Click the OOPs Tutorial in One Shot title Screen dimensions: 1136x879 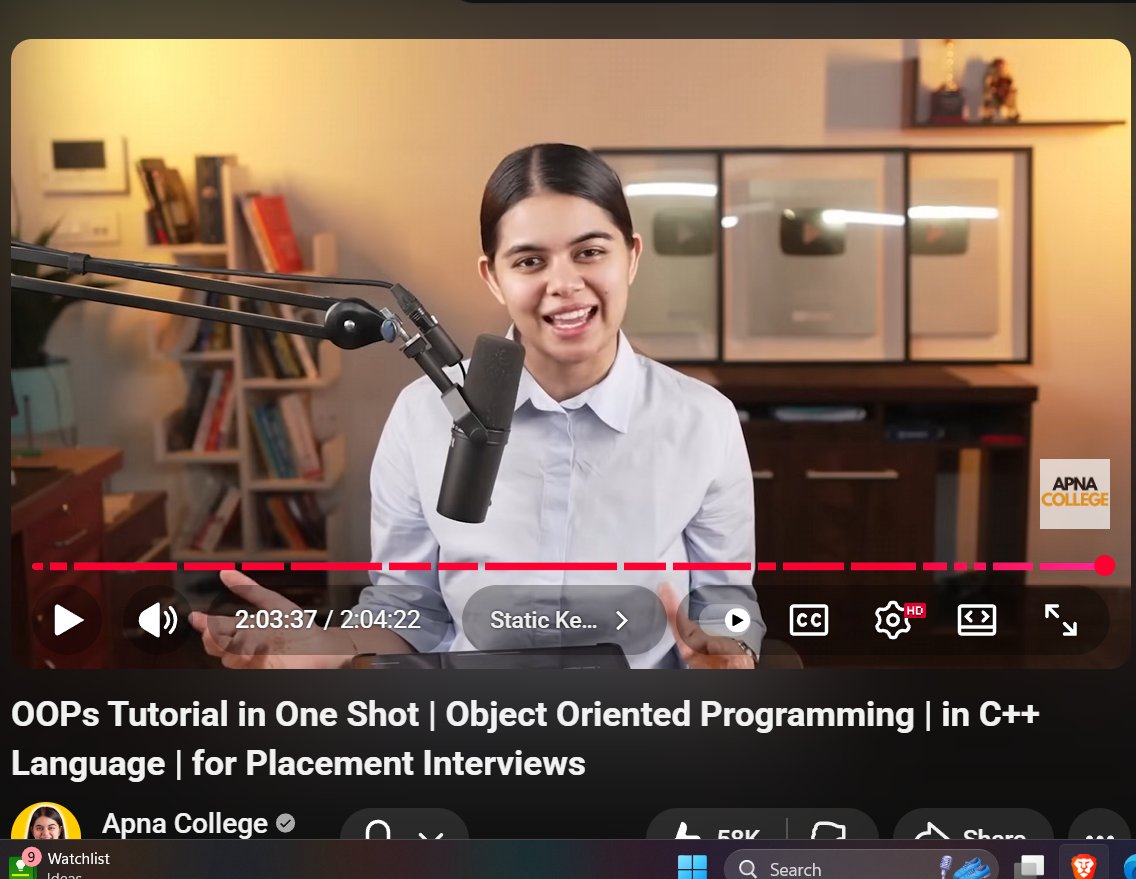point(525,738)
